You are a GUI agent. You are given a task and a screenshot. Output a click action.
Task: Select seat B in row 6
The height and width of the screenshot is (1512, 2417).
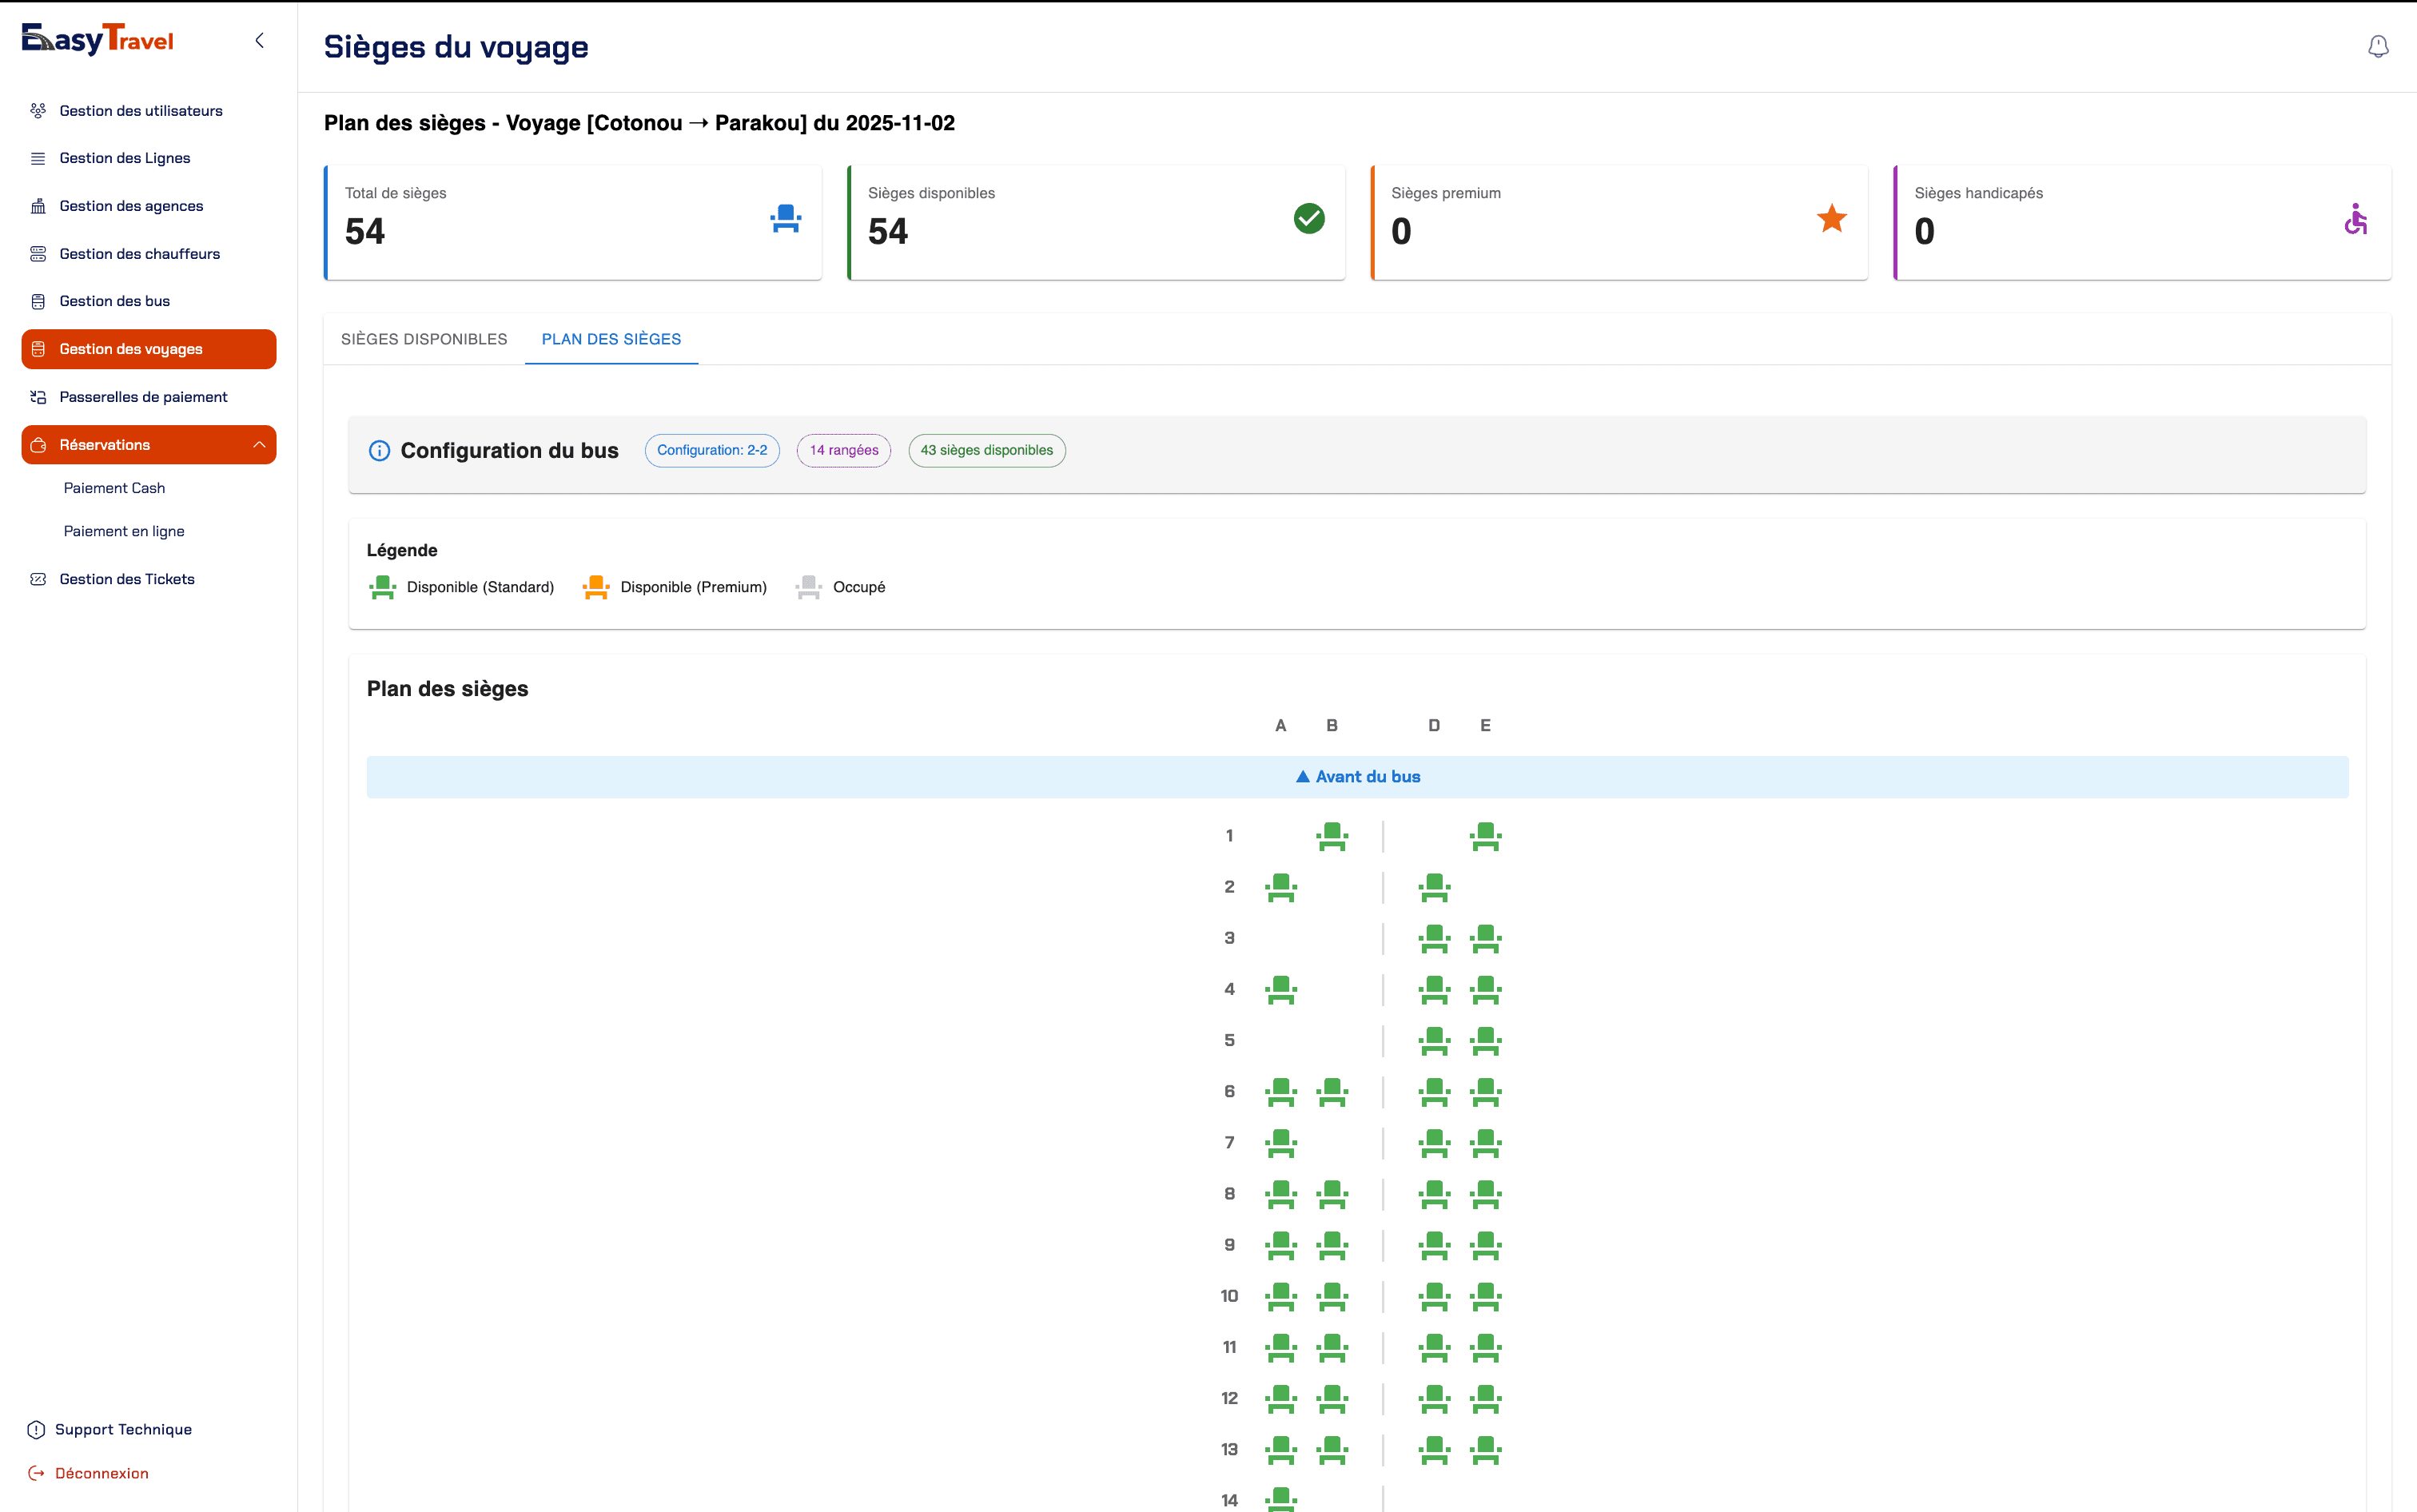click(1332, 1092)
